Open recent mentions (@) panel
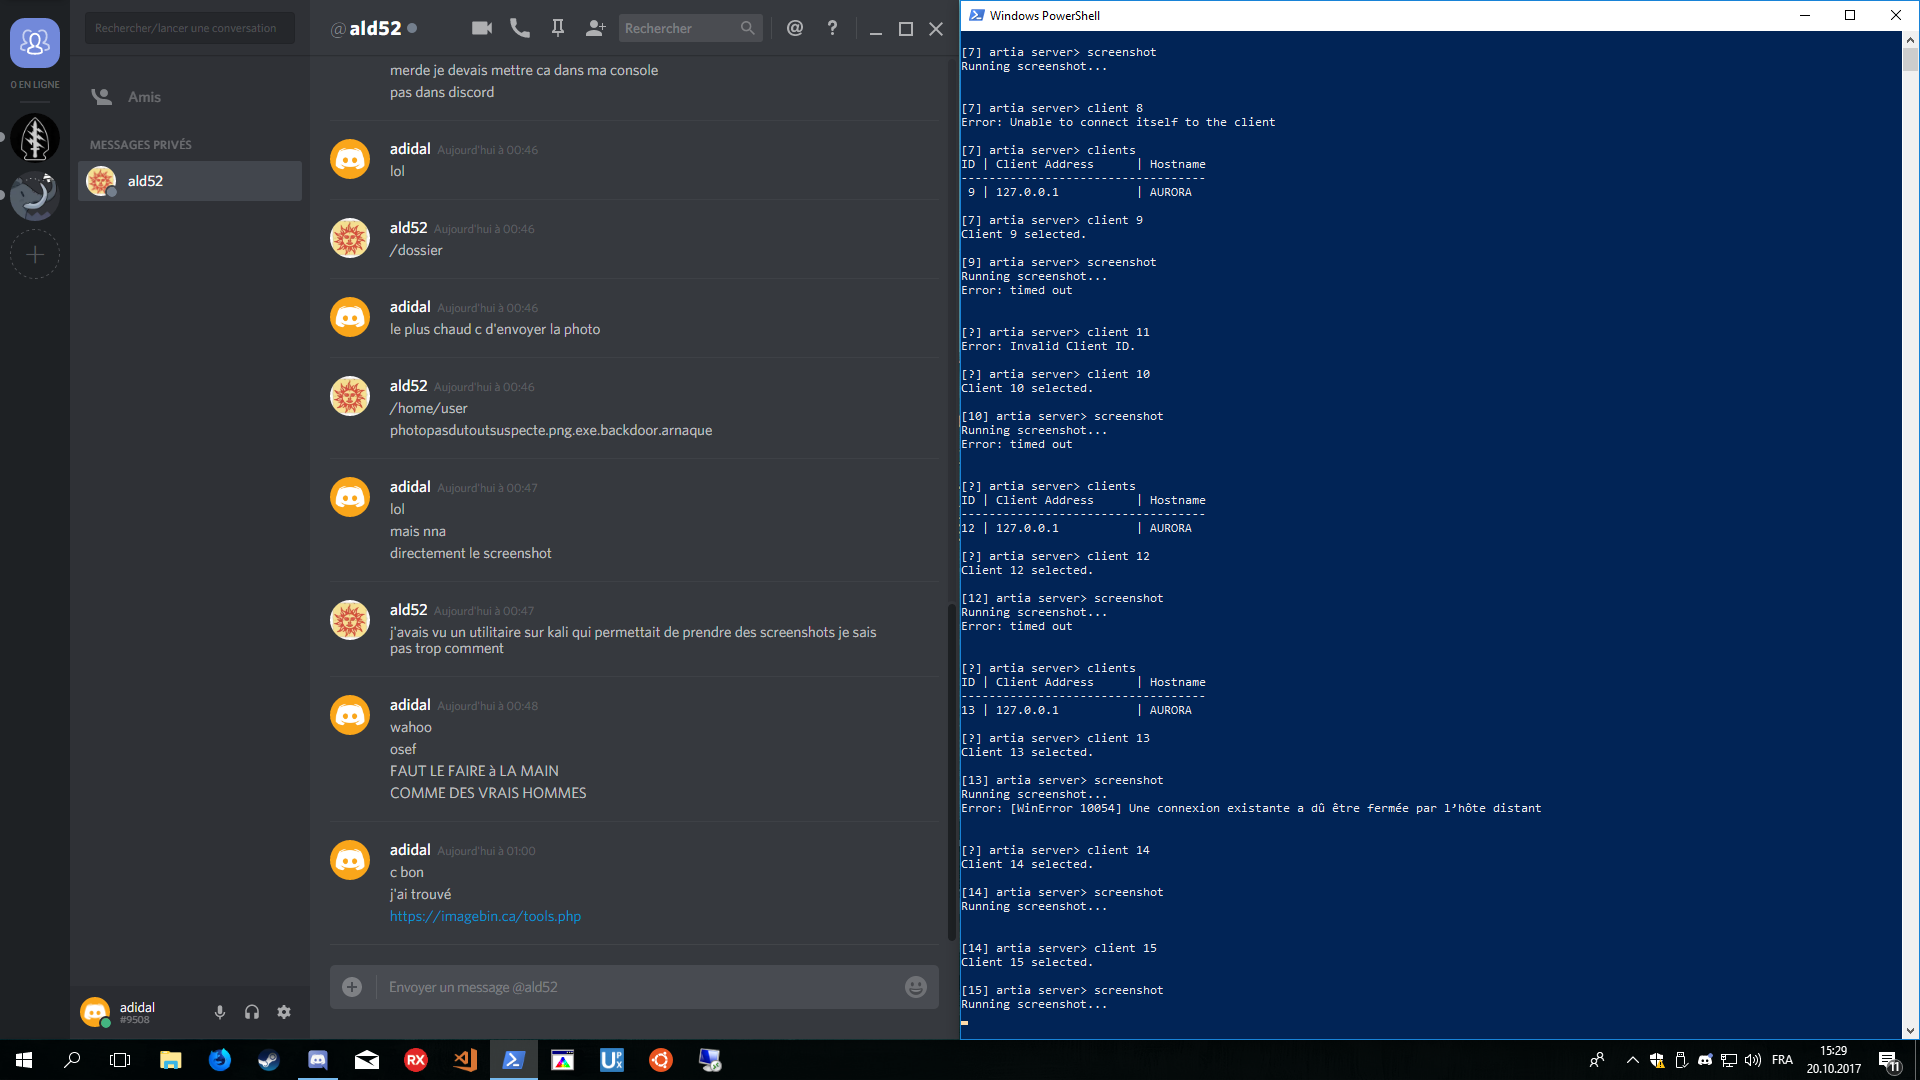The height and width of the screenshot is (1080, 1920). (x=795, y=28)
